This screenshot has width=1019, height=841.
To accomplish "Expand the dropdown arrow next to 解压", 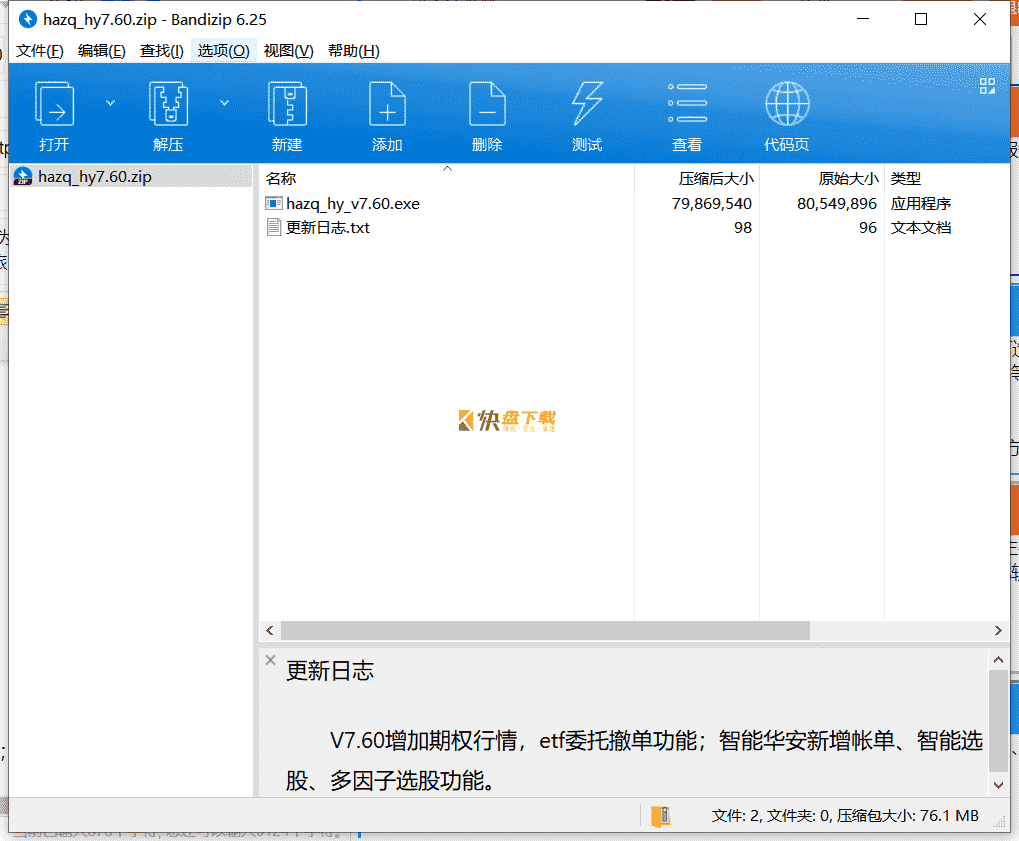I will click(224, 103).
